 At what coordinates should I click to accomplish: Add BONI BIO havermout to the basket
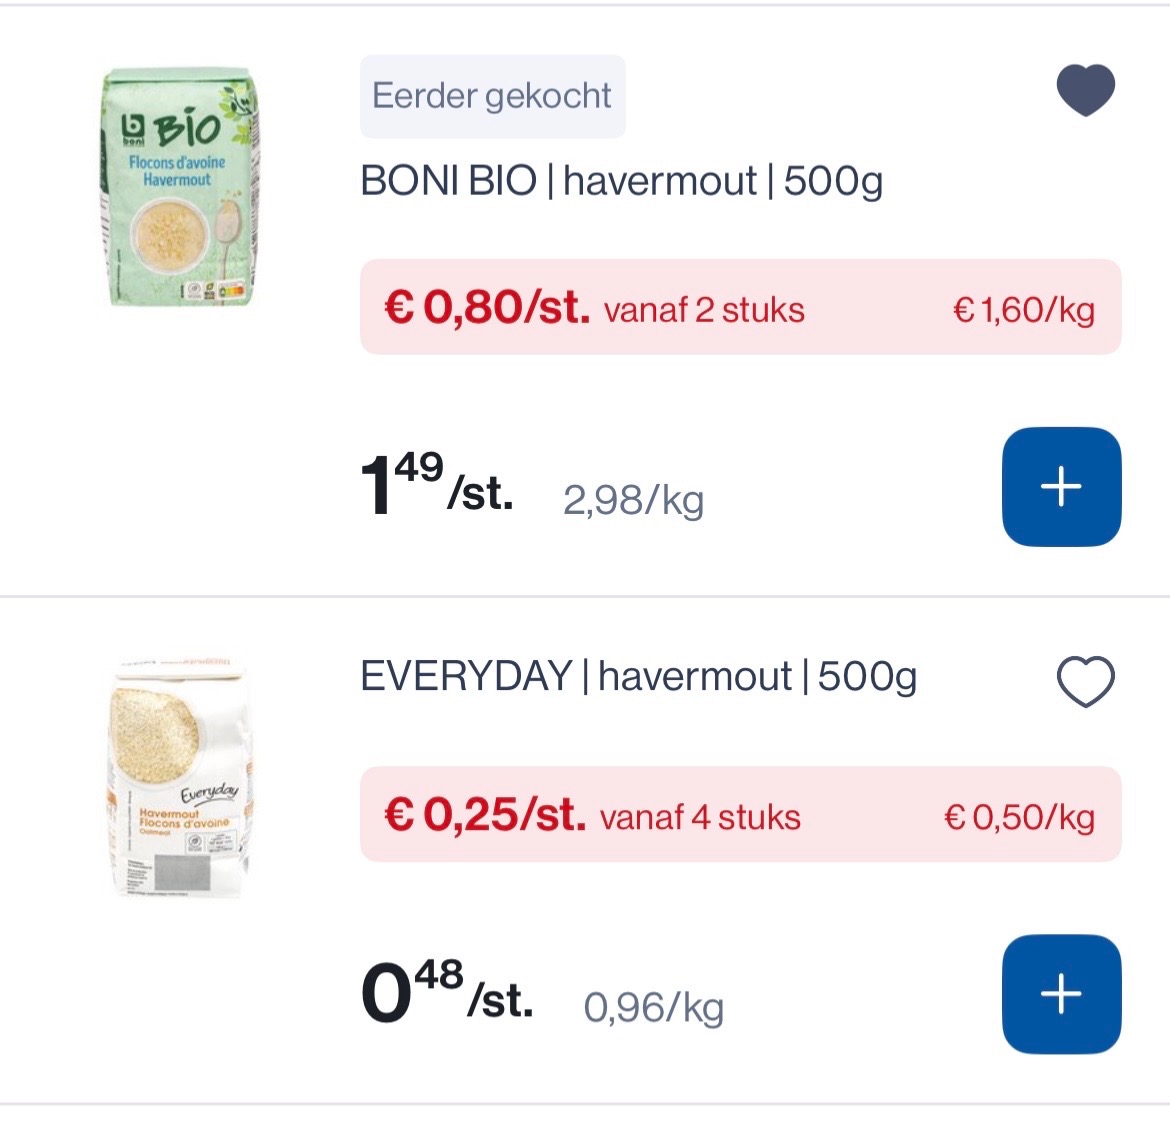[1061, 487]
